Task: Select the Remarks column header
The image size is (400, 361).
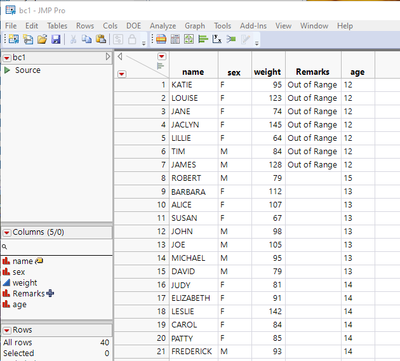Action: coord(313,72)
